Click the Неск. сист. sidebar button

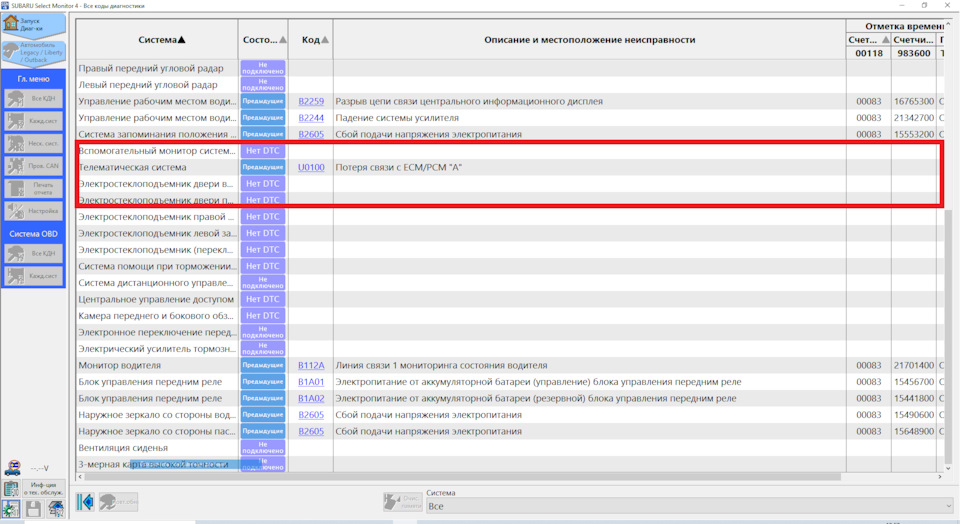coord(34,143)
